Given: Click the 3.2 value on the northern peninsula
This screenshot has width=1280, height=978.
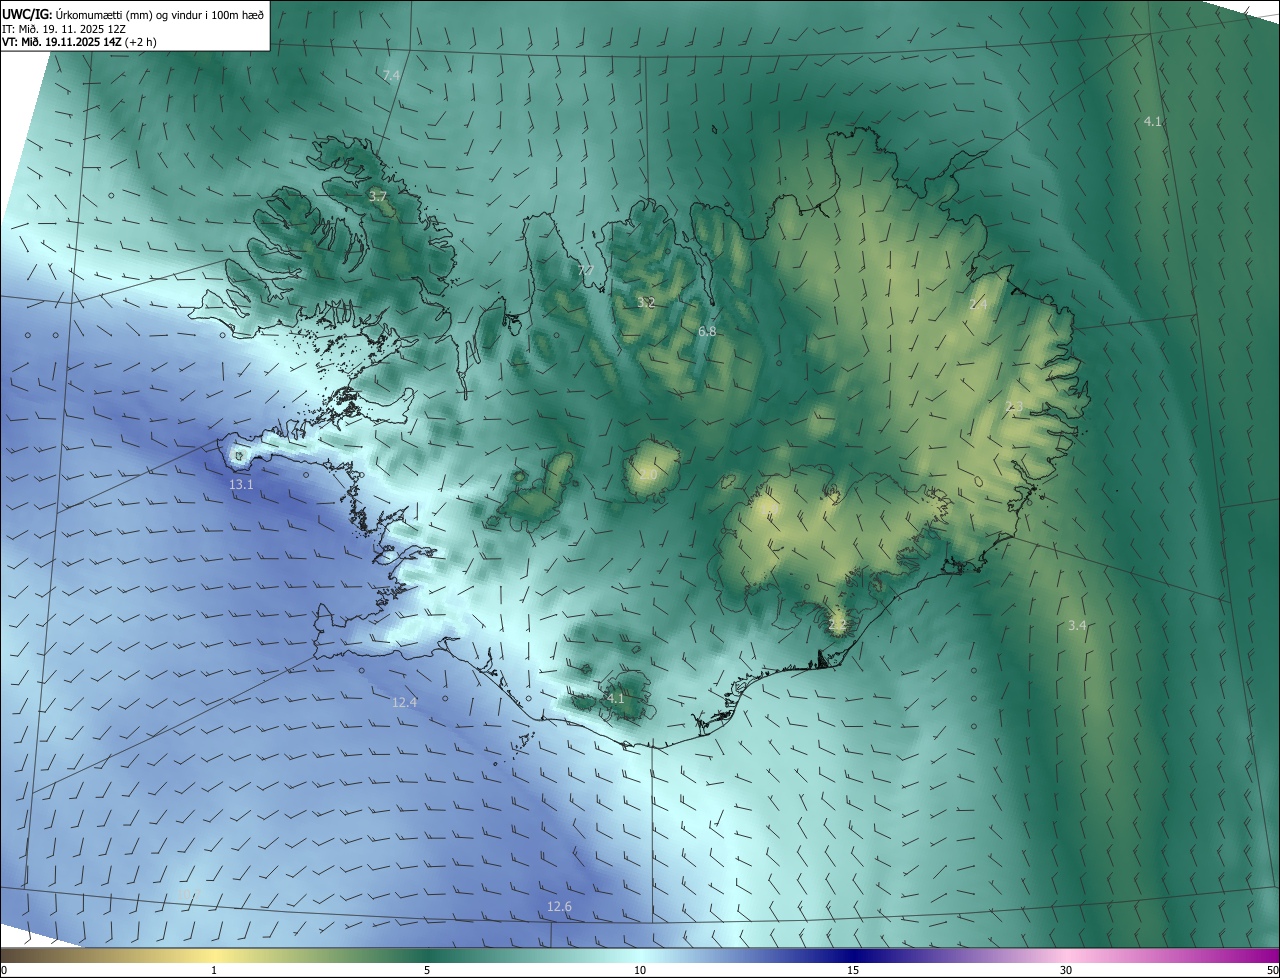Looking at the screenshot, I should [646, 302].
